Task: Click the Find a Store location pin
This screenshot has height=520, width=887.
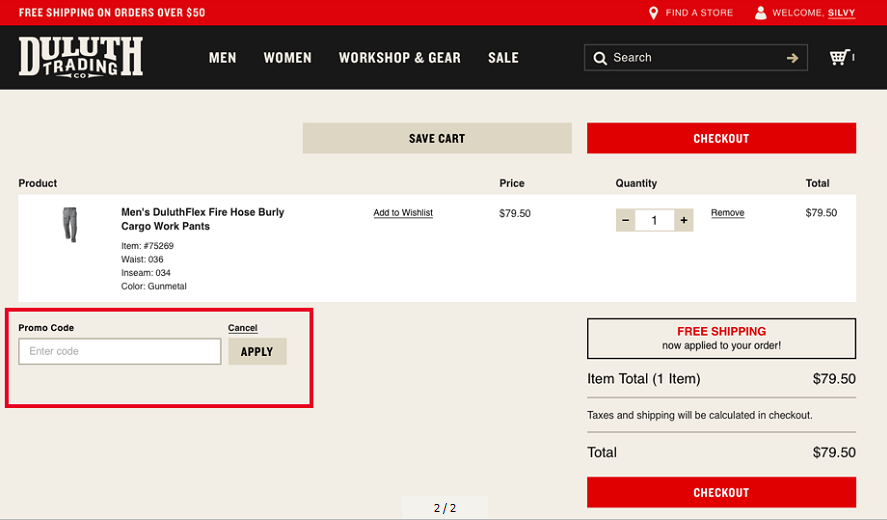Action: pos(653,12)
